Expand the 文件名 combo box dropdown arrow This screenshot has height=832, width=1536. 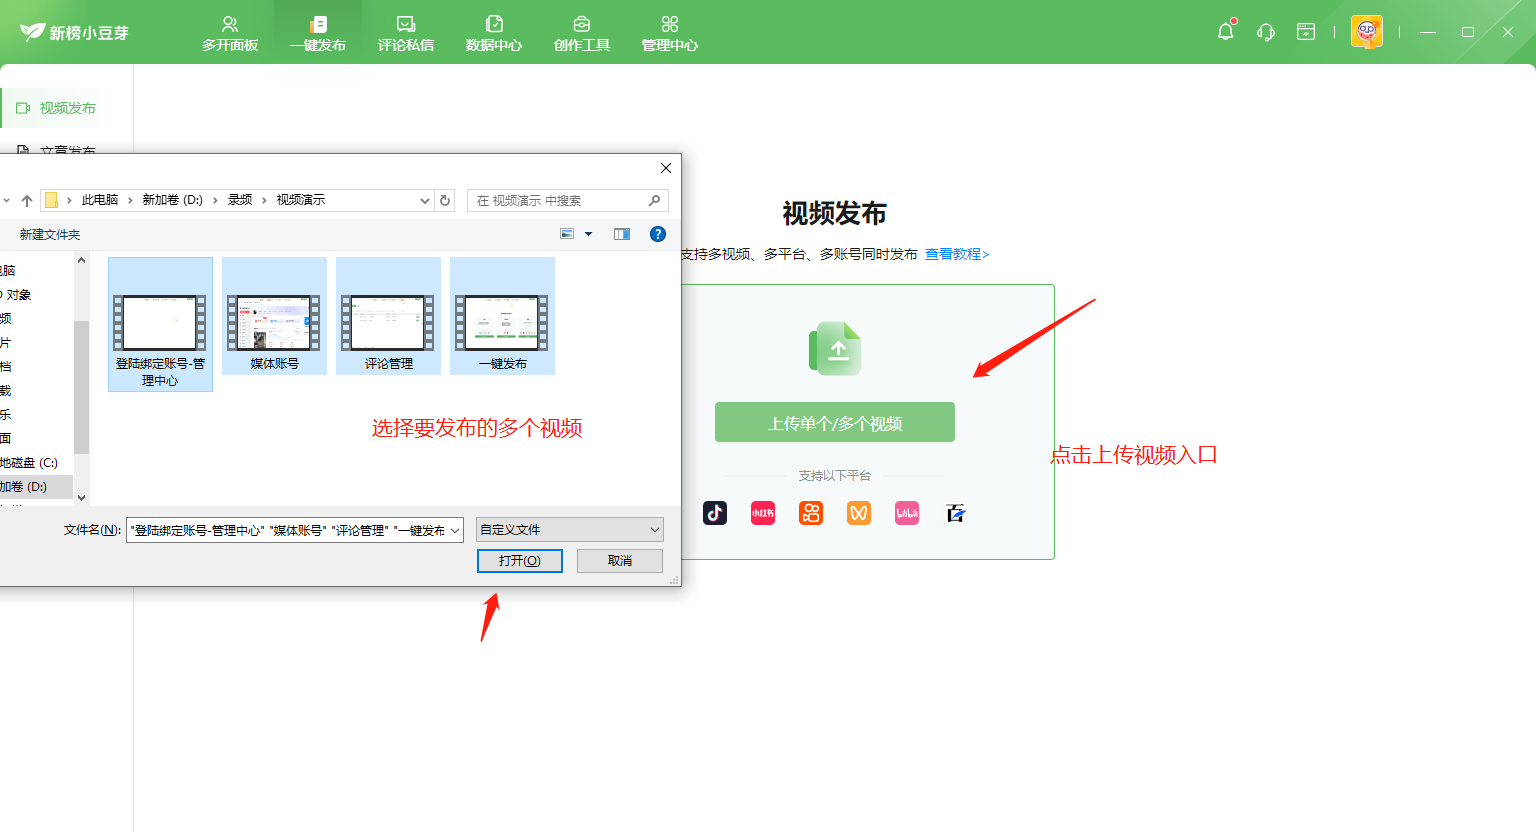click(x=455, y=531)
